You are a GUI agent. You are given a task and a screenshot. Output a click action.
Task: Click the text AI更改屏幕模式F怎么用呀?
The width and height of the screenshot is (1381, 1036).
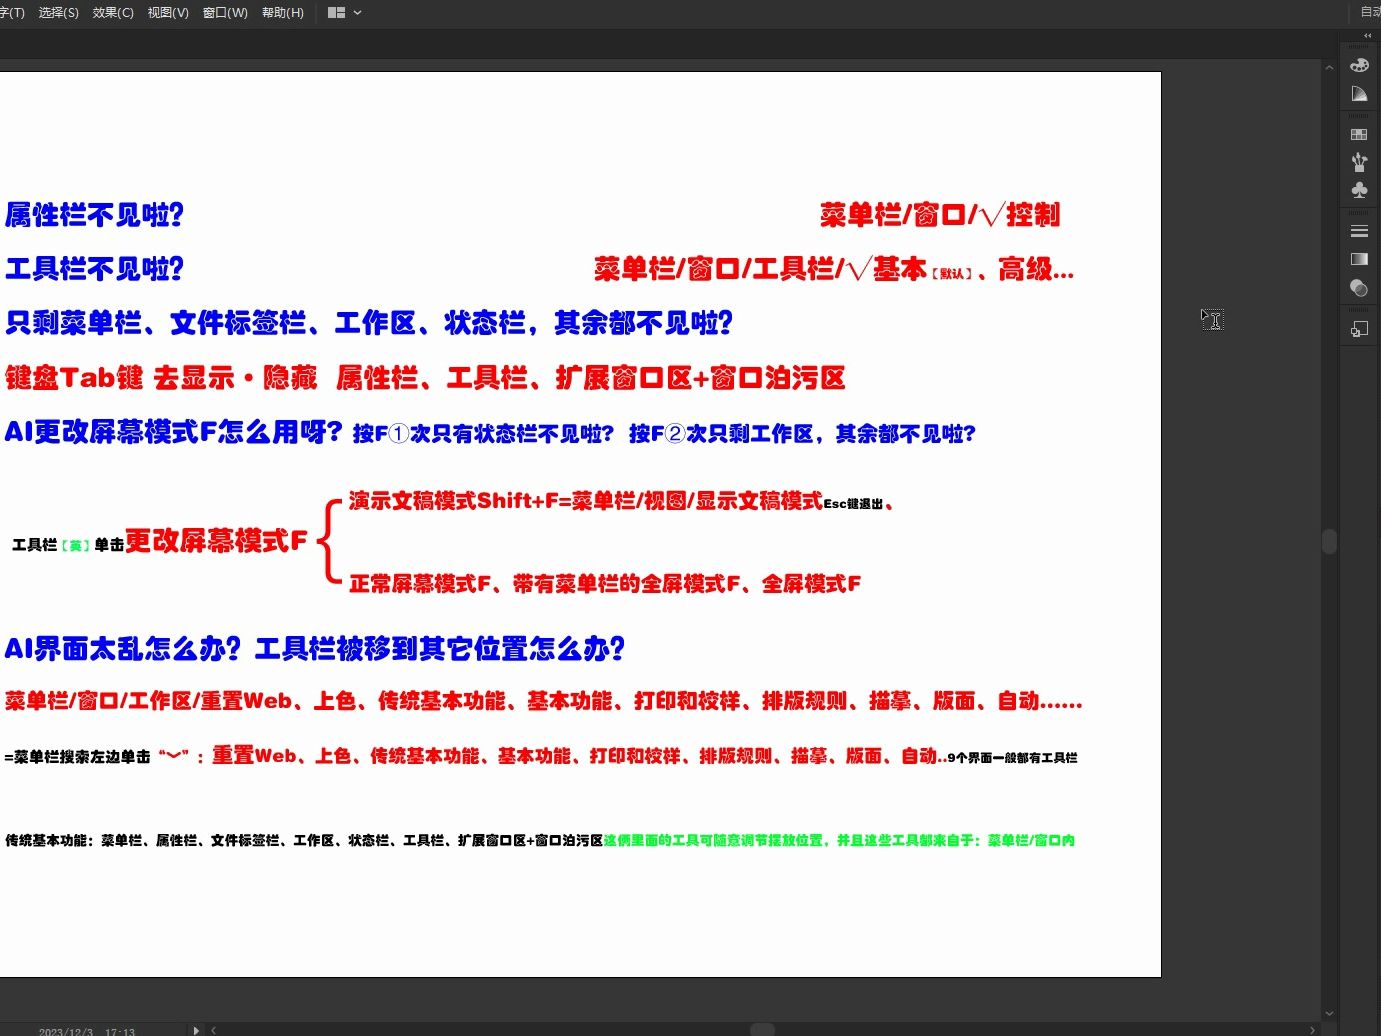[x=173, y=432]
